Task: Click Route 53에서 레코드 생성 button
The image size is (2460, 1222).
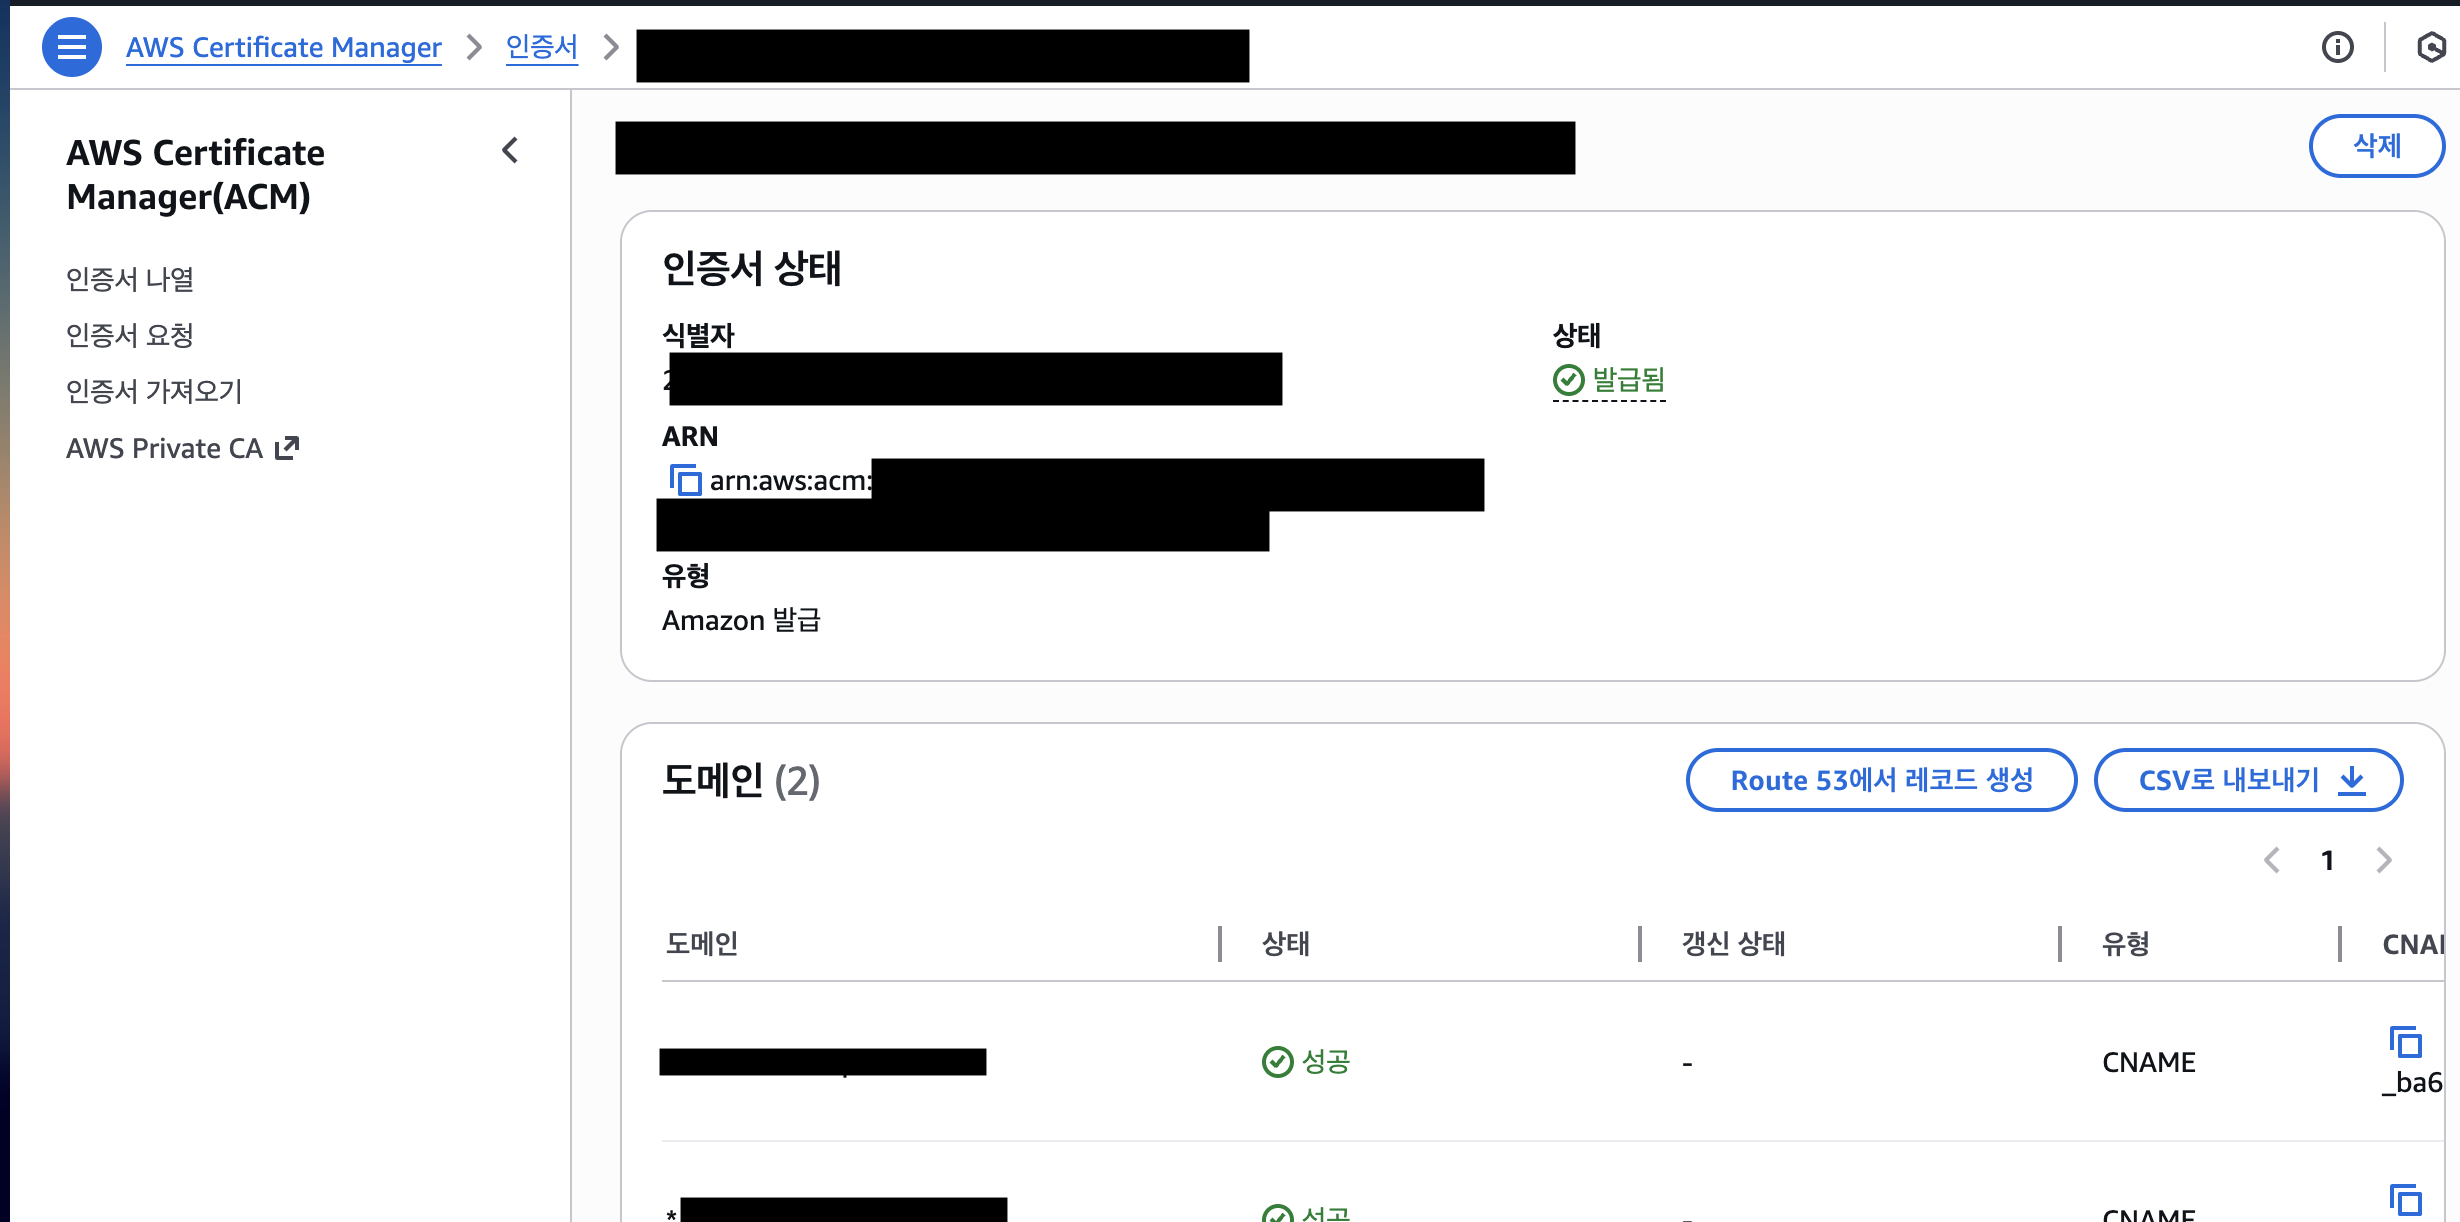Action: [1881, 780]
